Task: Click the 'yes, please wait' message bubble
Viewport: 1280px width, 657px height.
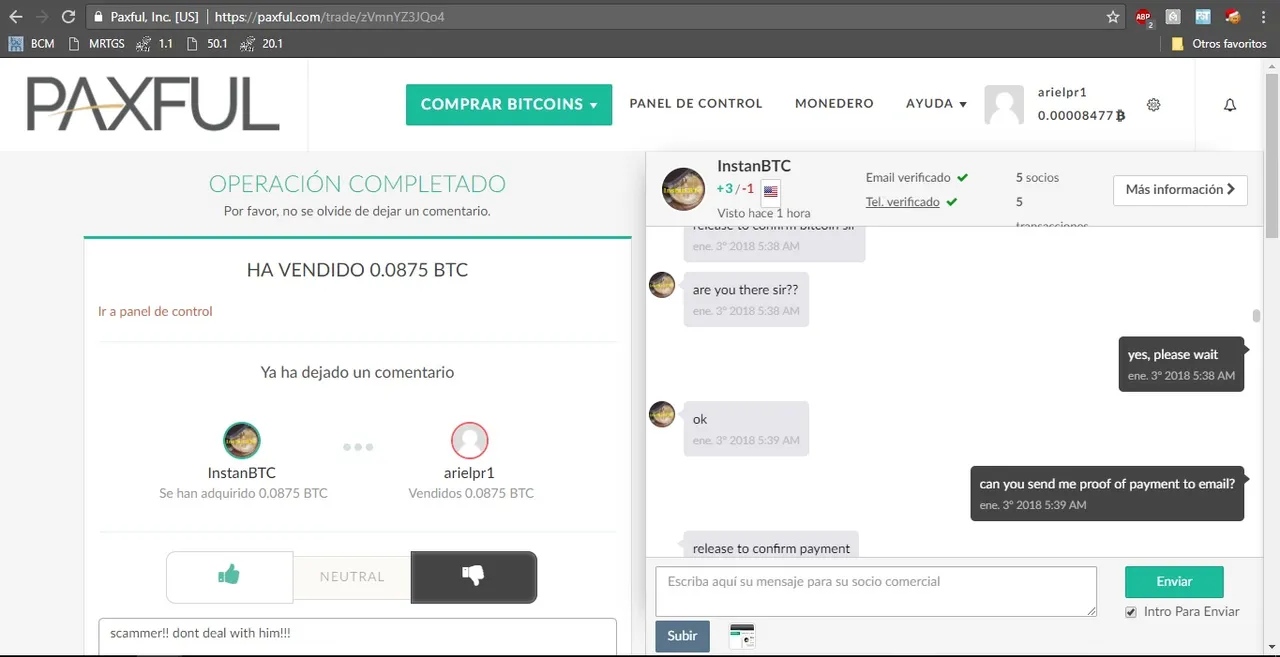Action: [1181, 364]
